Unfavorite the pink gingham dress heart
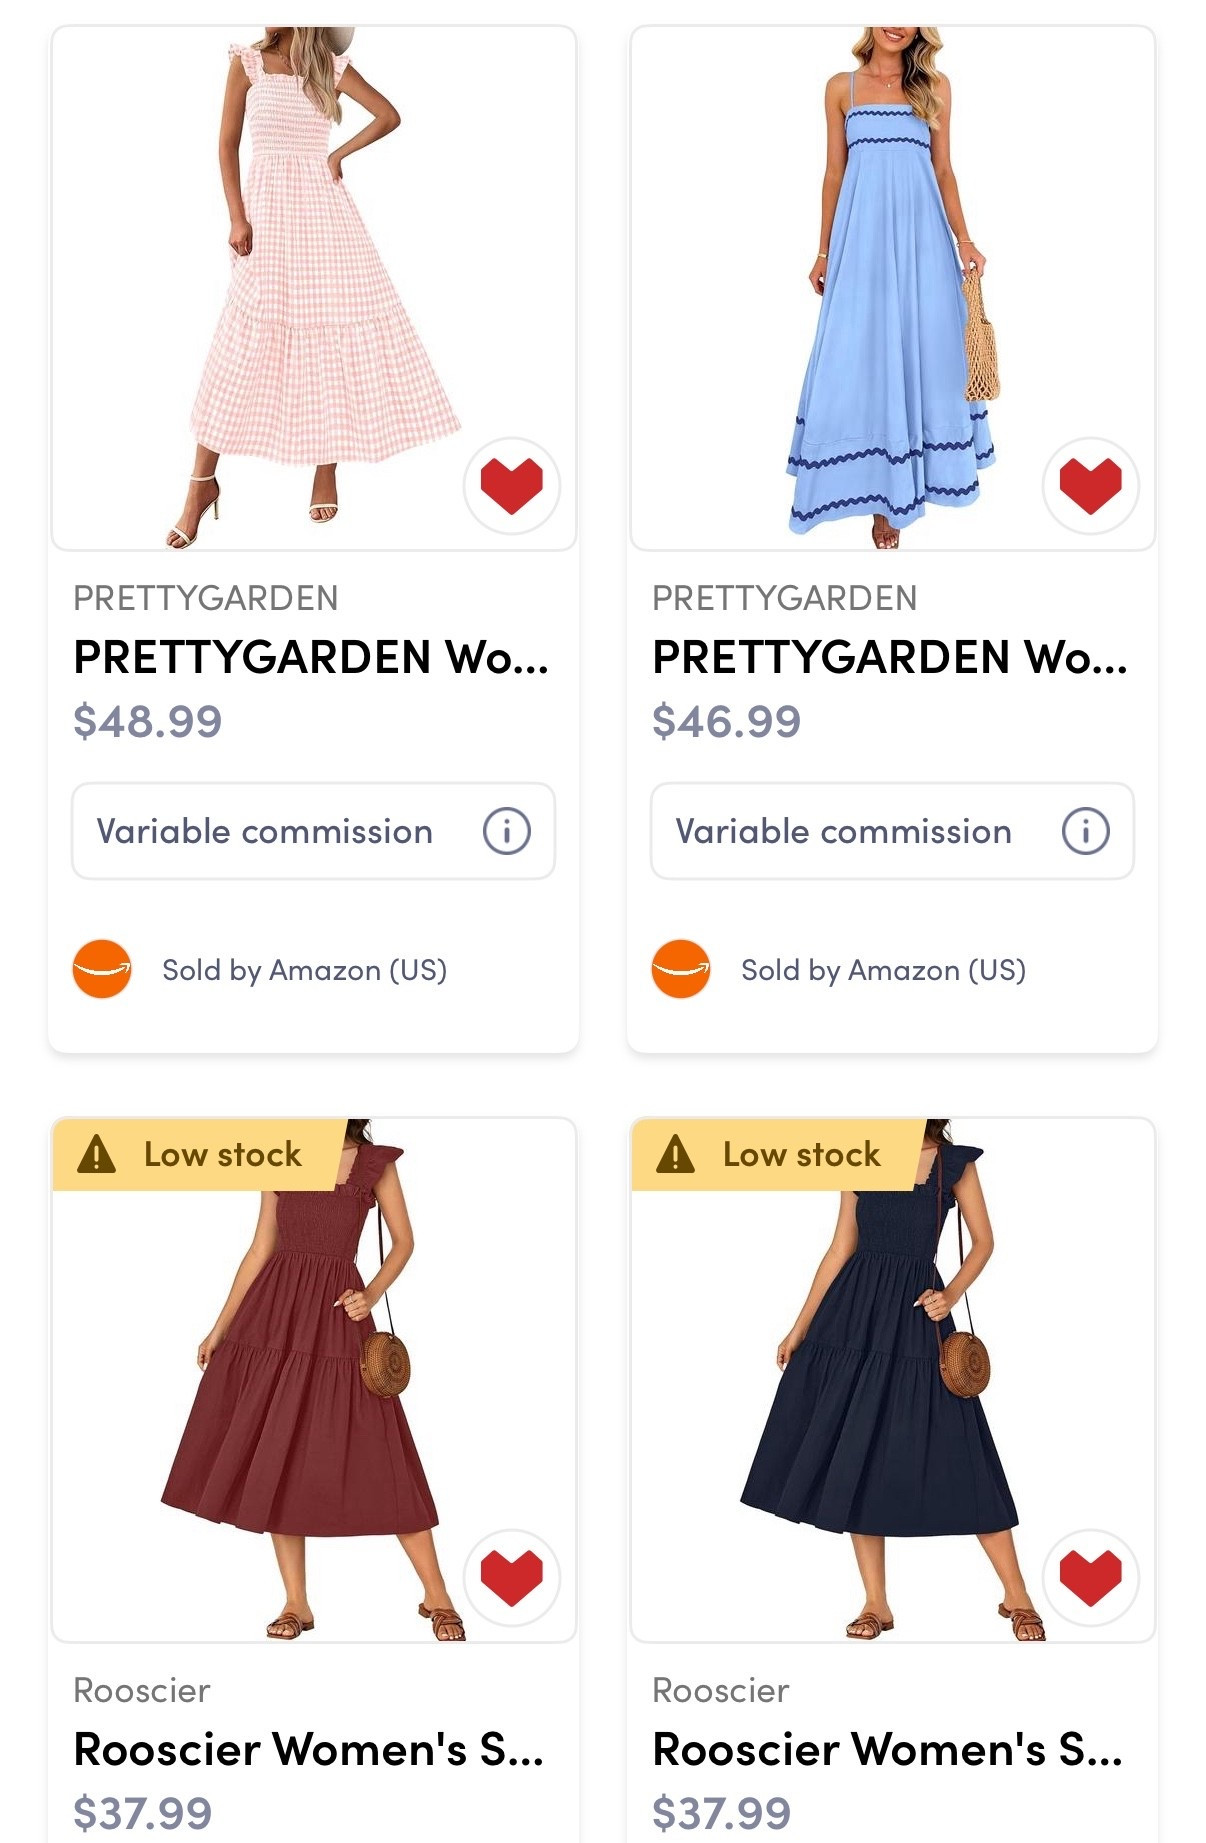1206x1843 pixels. (511, 485)
